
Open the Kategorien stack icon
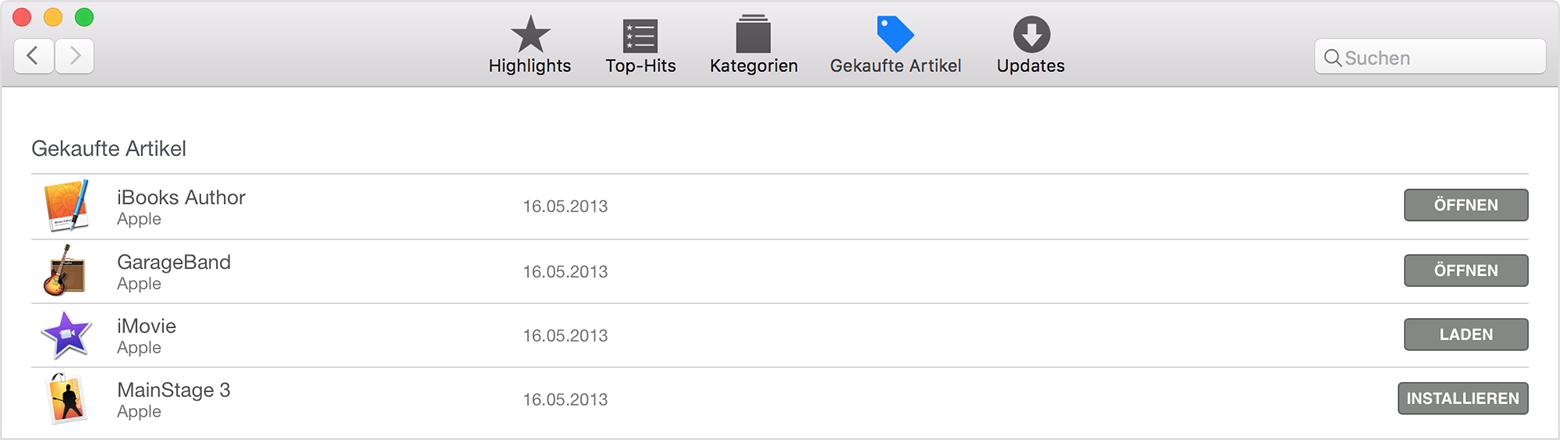tap(753, 34)
